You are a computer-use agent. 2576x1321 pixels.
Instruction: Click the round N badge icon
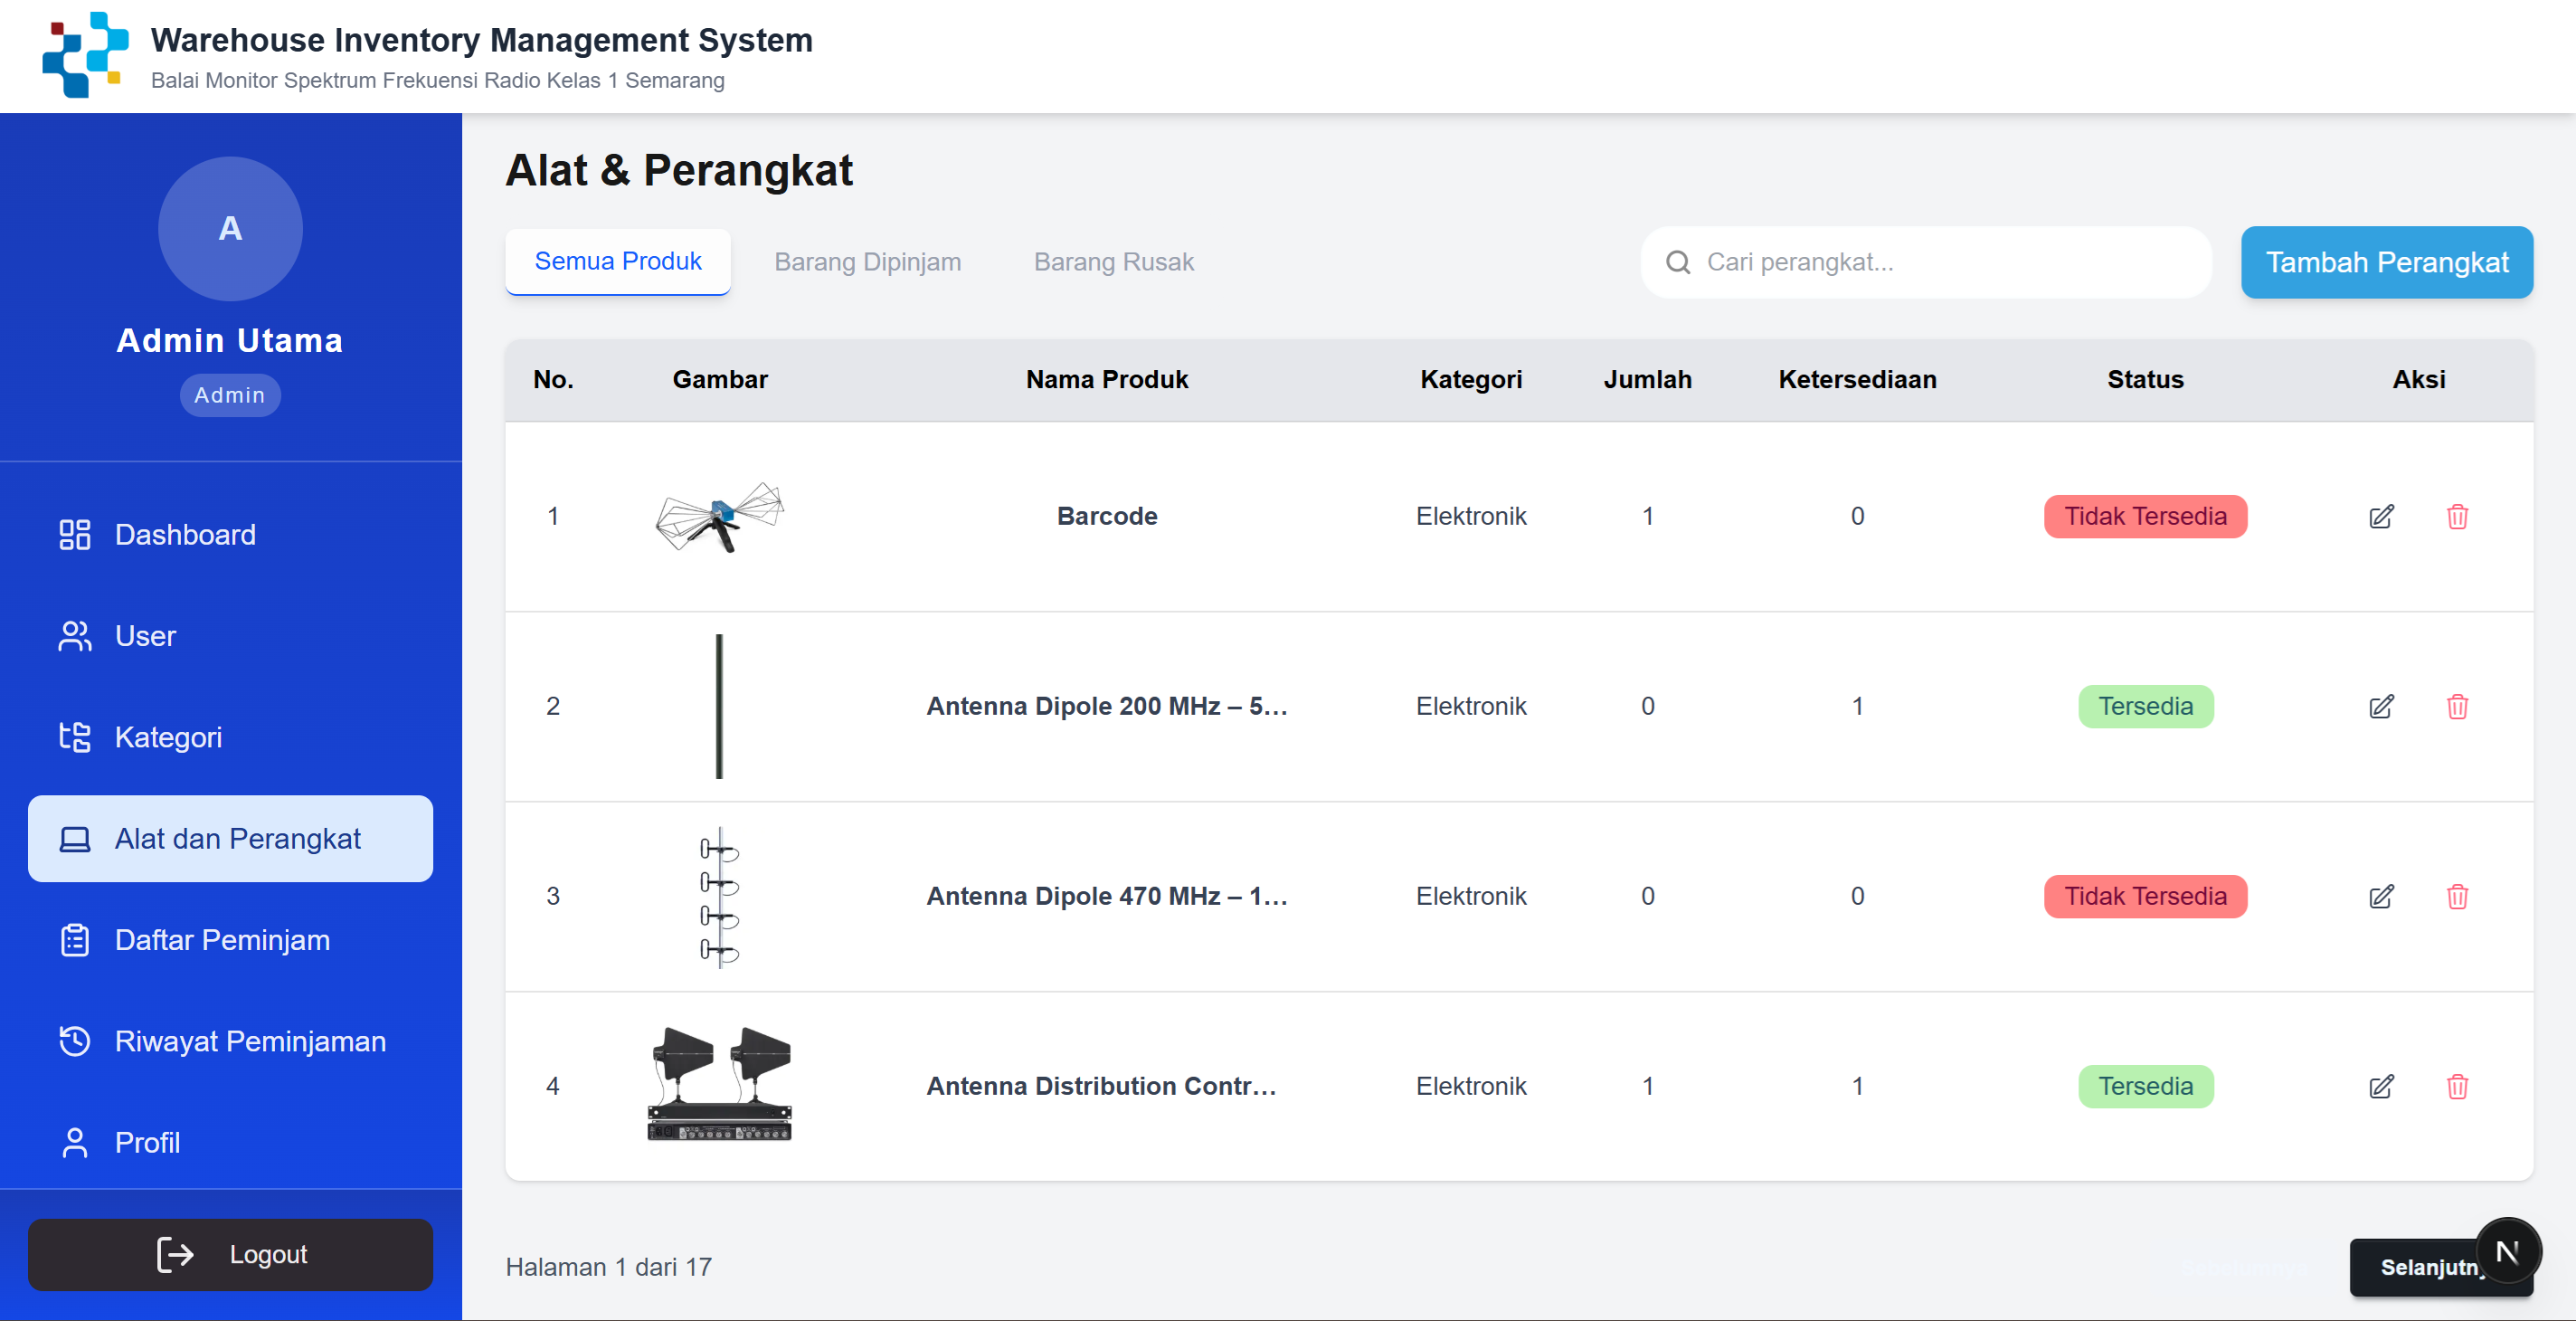point(2507,1251)
